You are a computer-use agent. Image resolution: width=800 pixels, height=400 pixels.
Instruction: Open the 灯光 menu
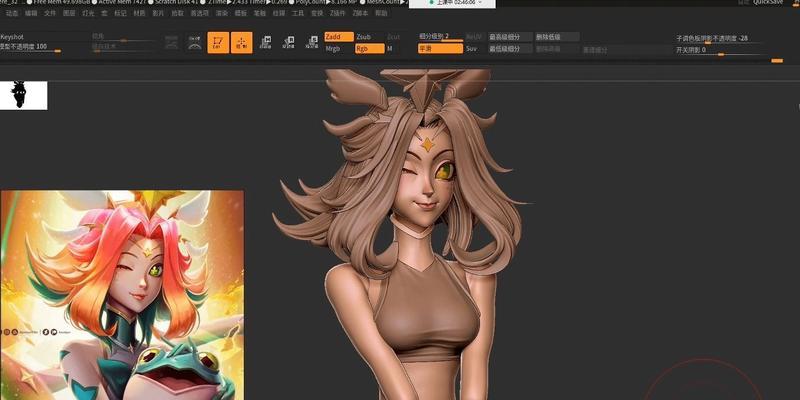tap(88, 13)
